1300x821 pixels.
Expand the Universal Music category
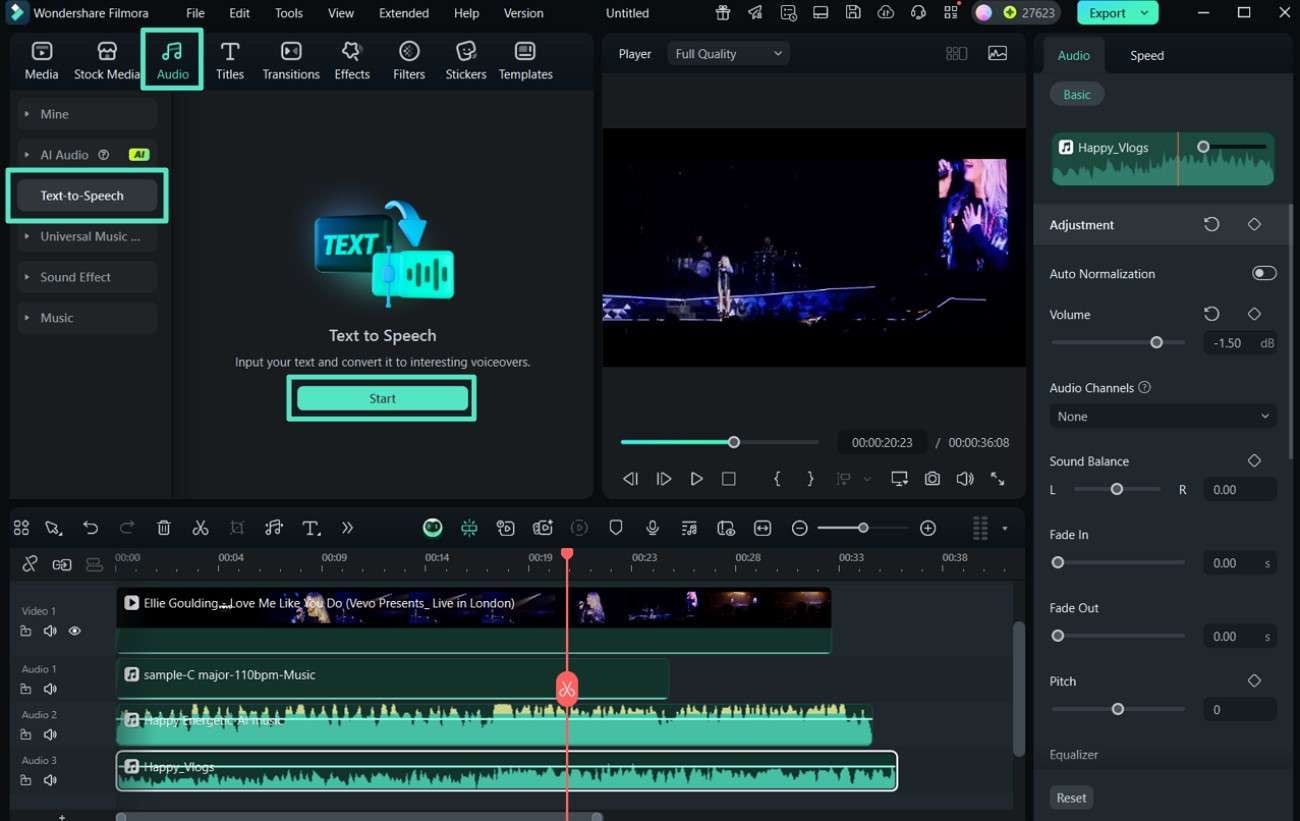click(x=87, y=237)
